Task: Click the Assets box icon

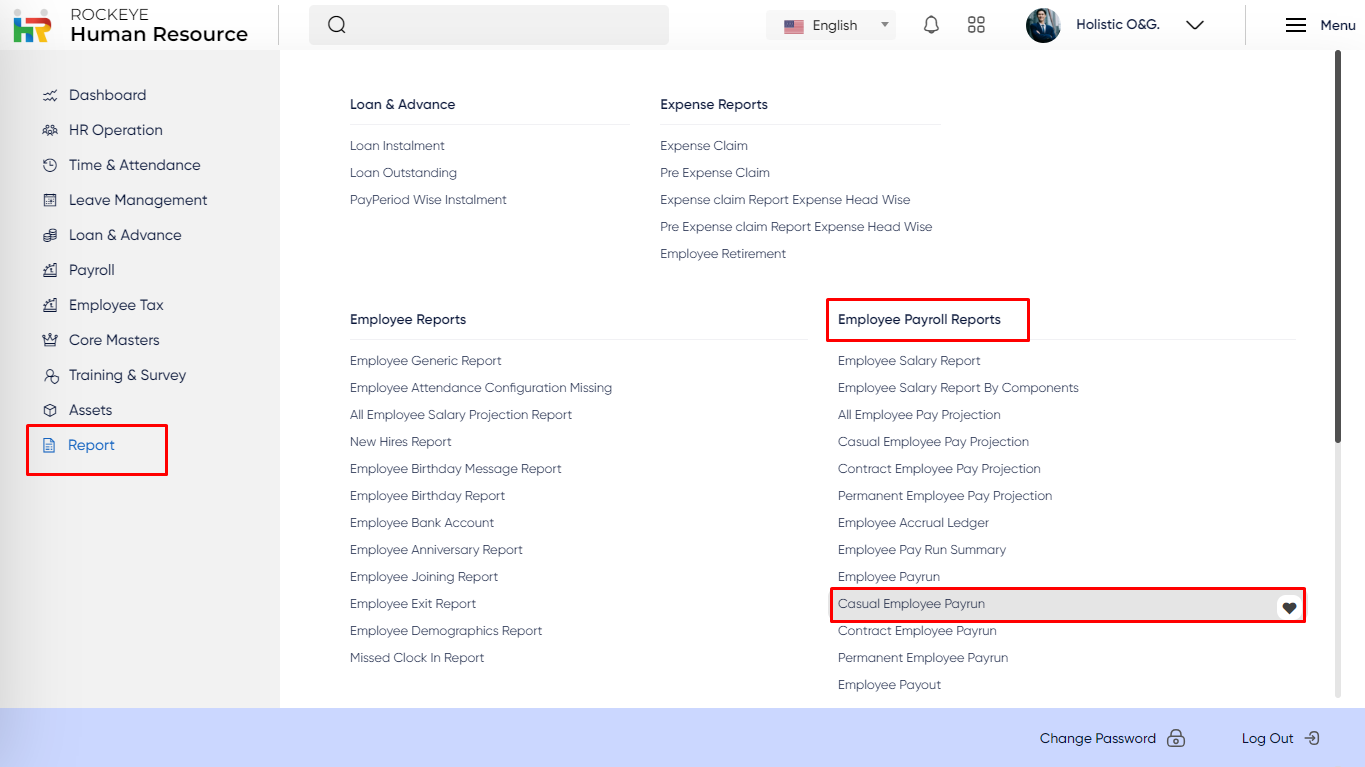Action: point(50,410)
